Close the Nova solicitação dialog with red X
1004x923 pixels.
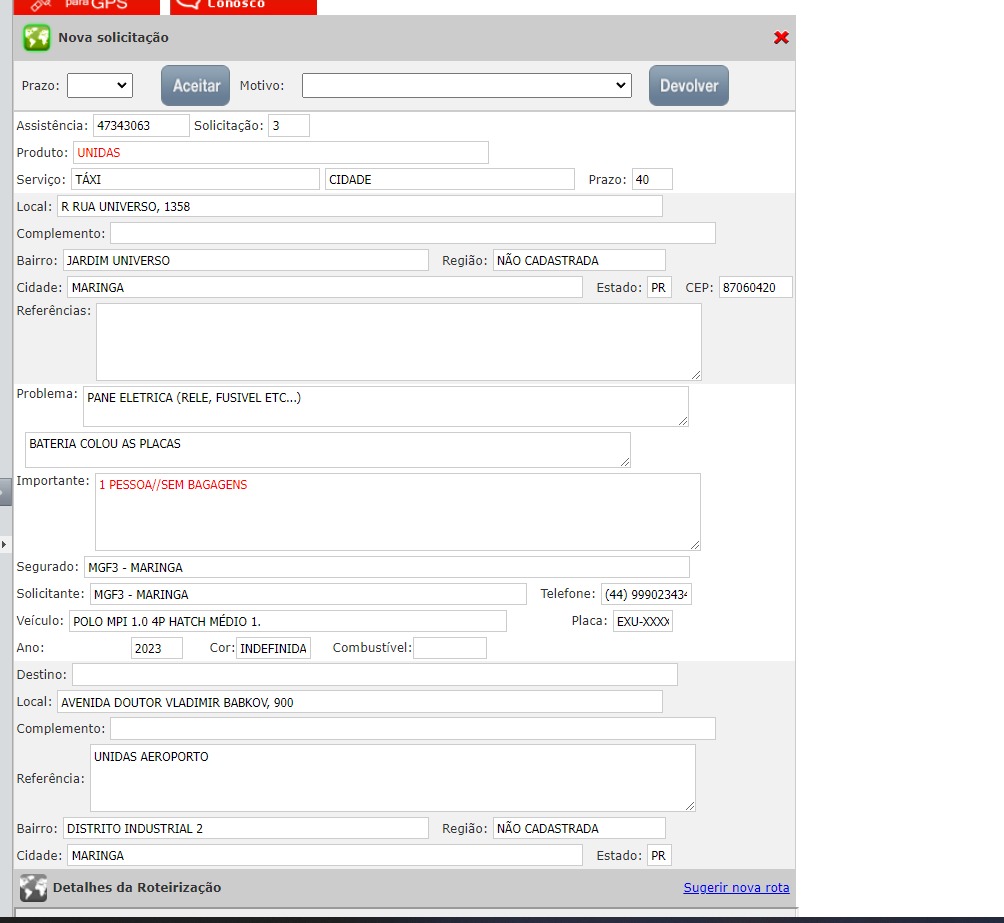tap(781, 38)
